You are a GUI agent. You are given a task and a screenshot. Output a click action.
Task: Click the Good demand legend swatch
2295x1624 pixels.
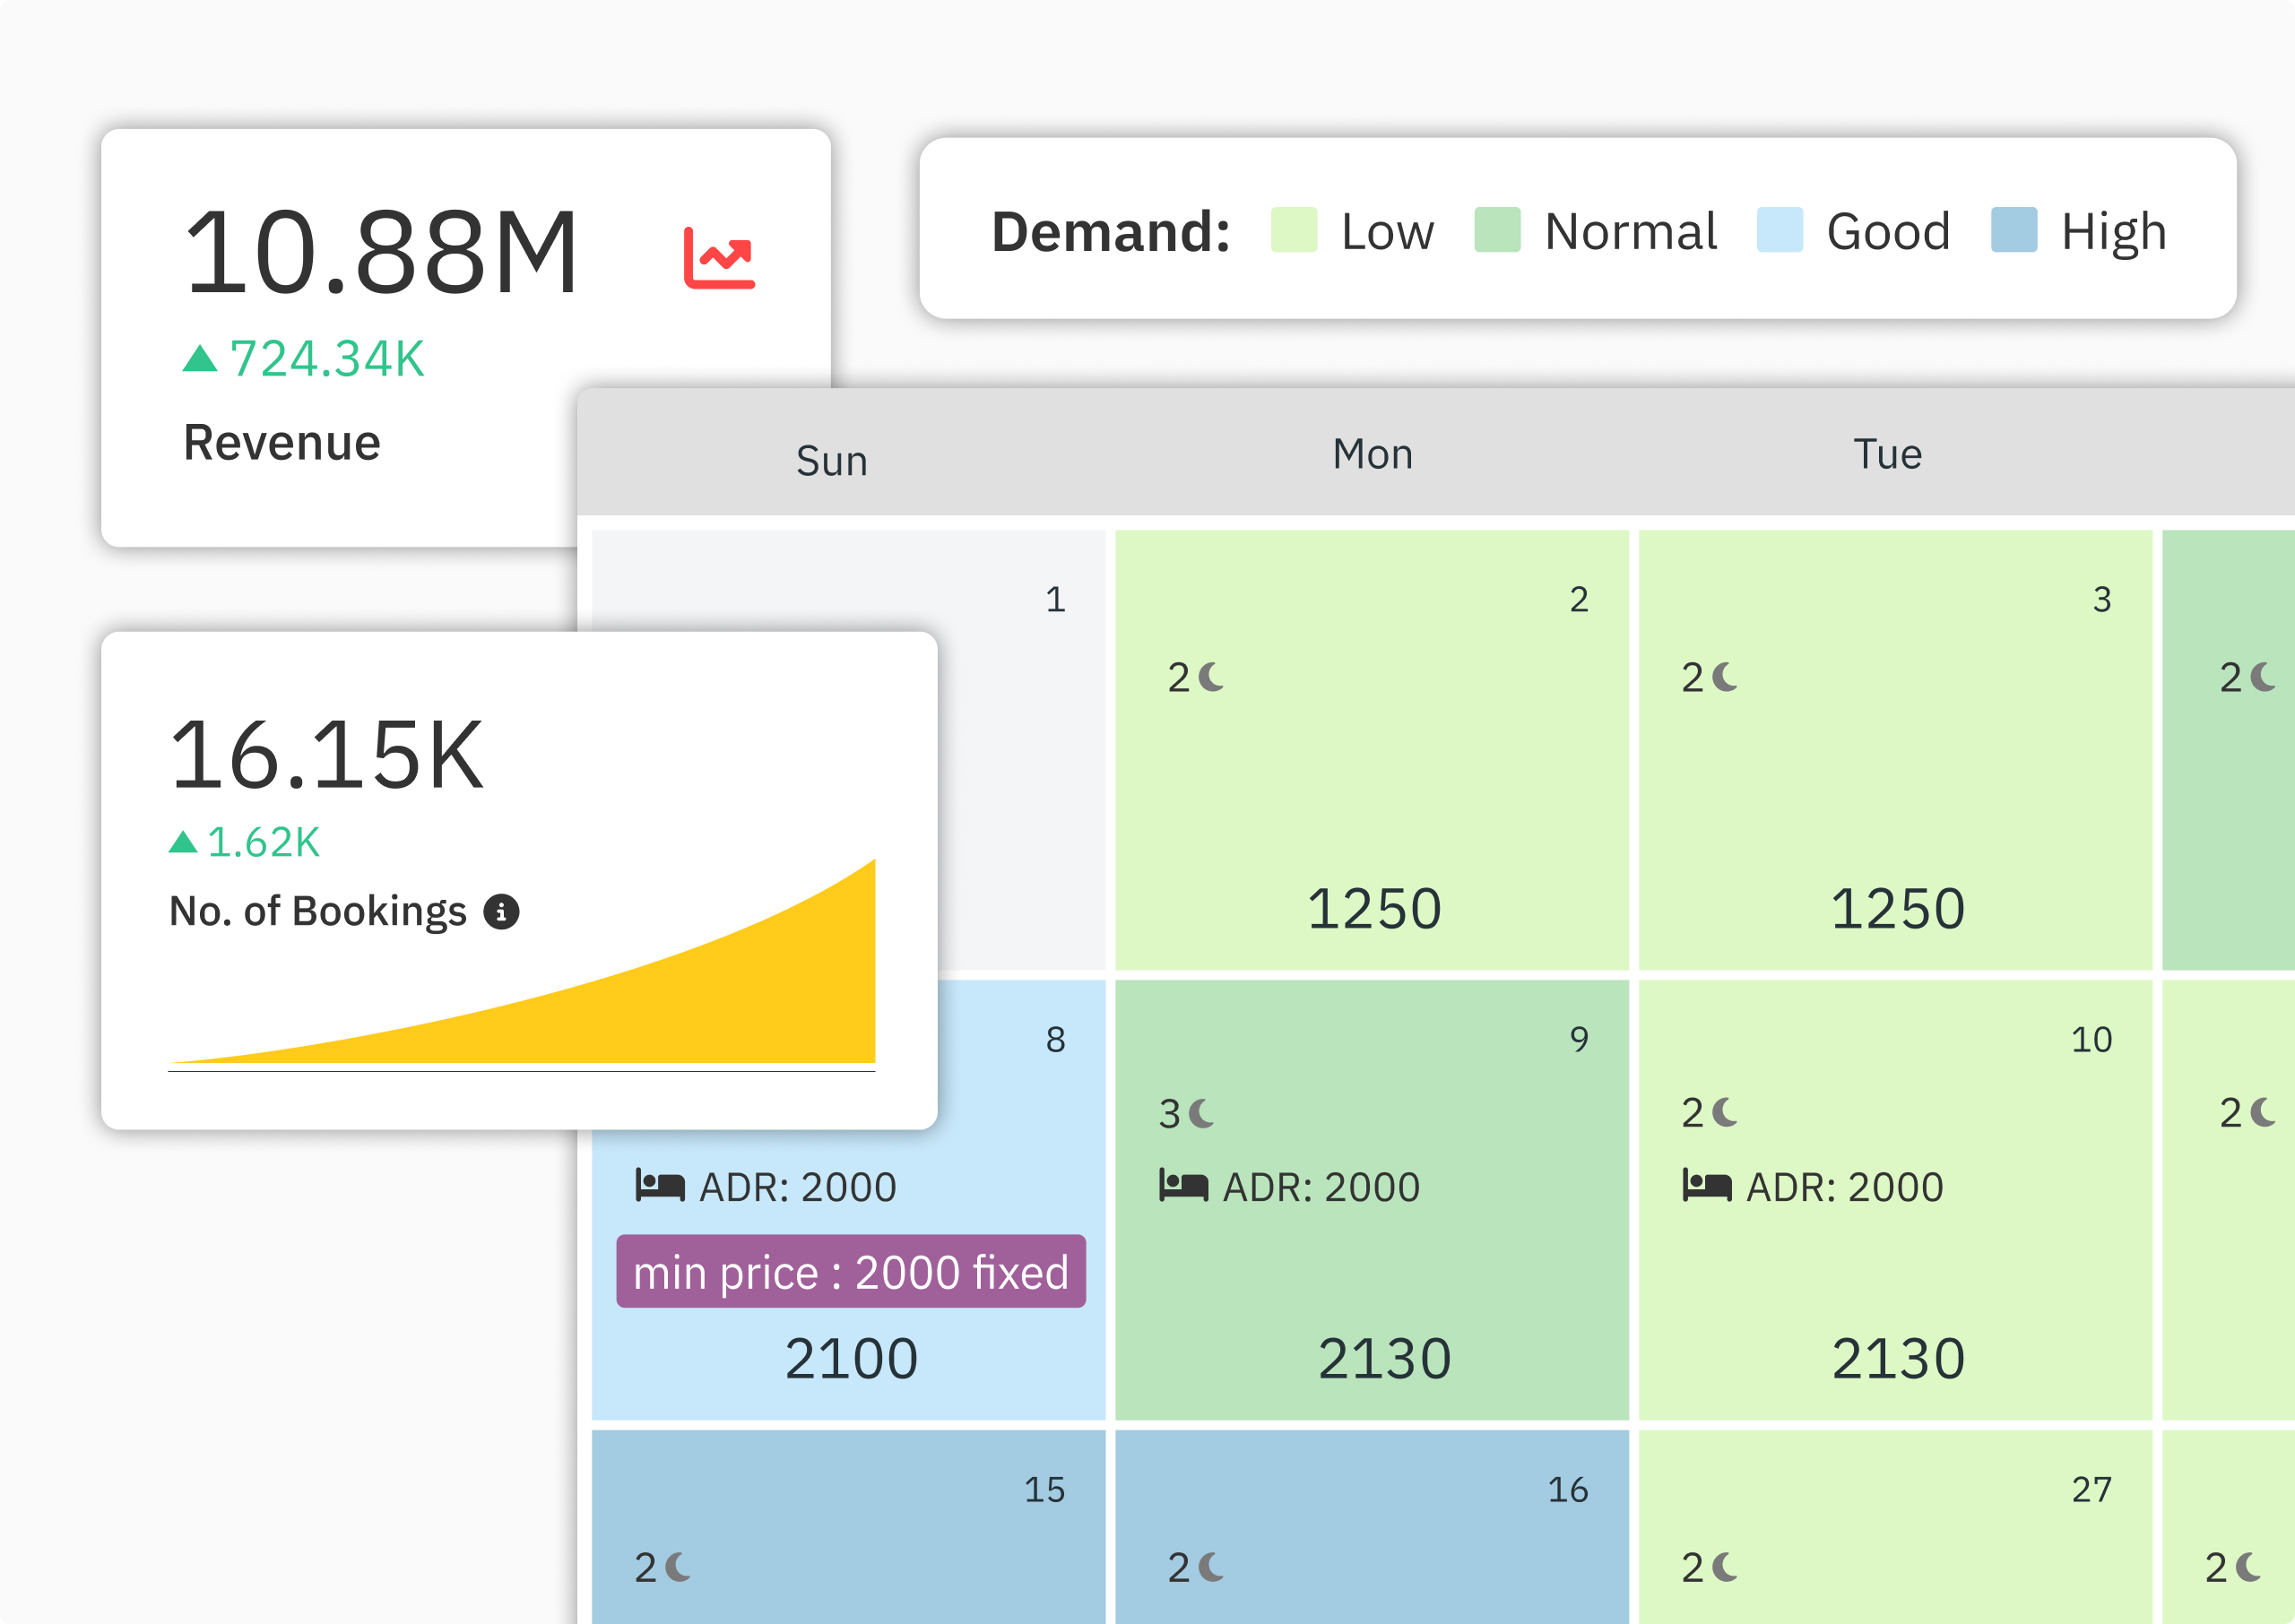coord(1781,231)
